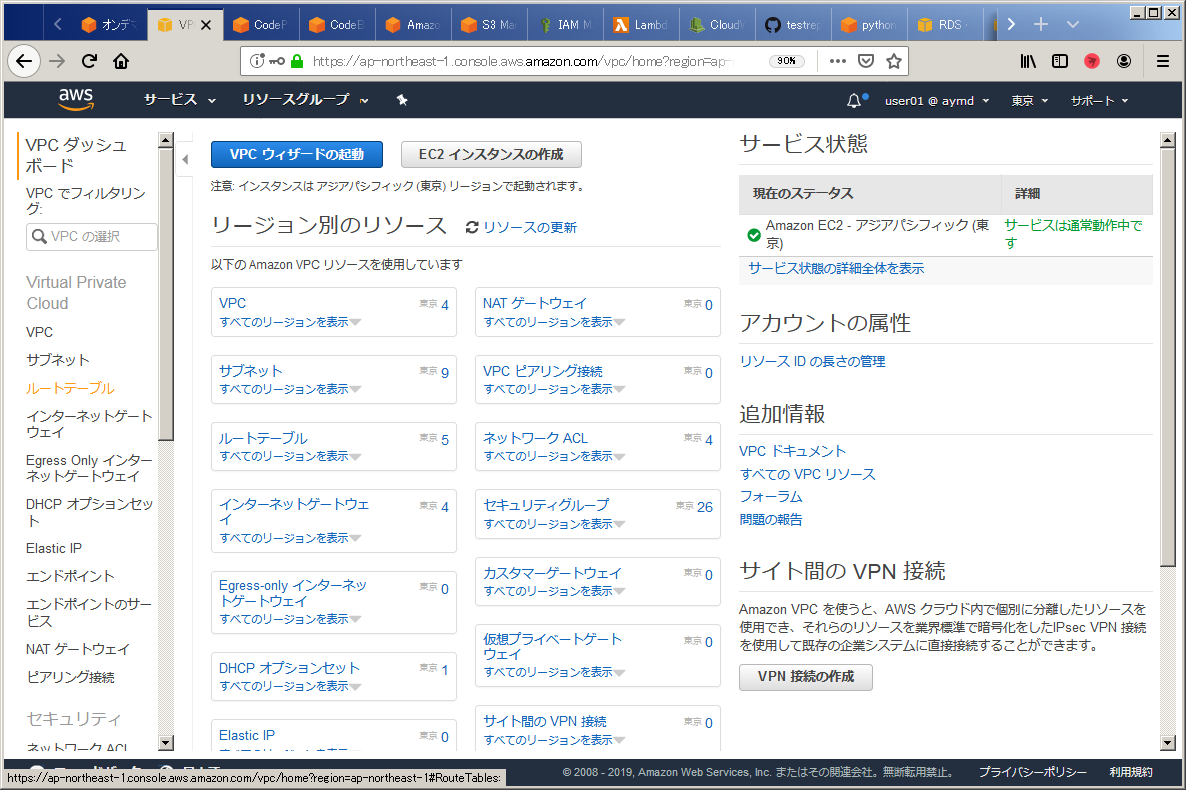The width and height of the screenshot is (1186, 790).
Task: Click the main page scrollbar down arrow
Action: click(1167, 742)
